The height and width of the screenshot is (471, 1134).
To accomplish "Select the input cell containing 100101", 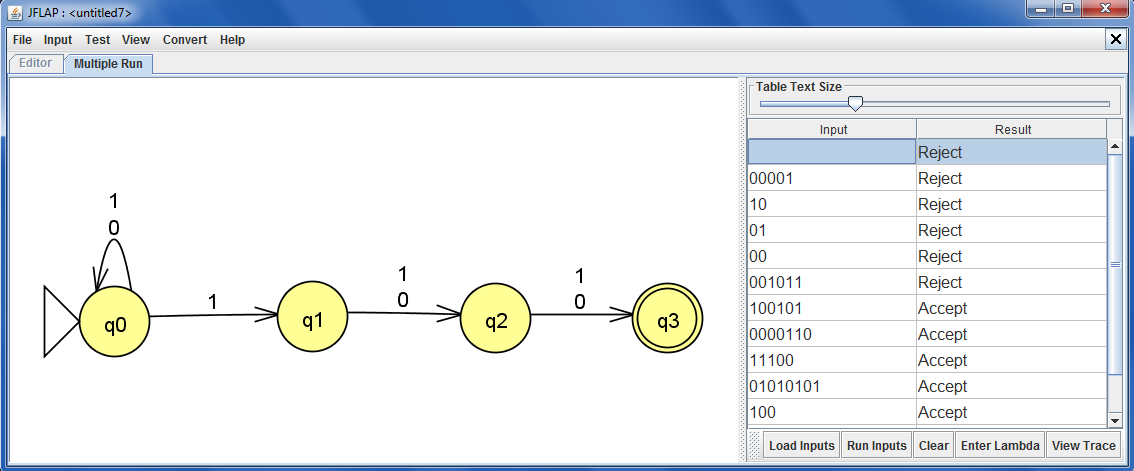I will click(x=831, y=309).
